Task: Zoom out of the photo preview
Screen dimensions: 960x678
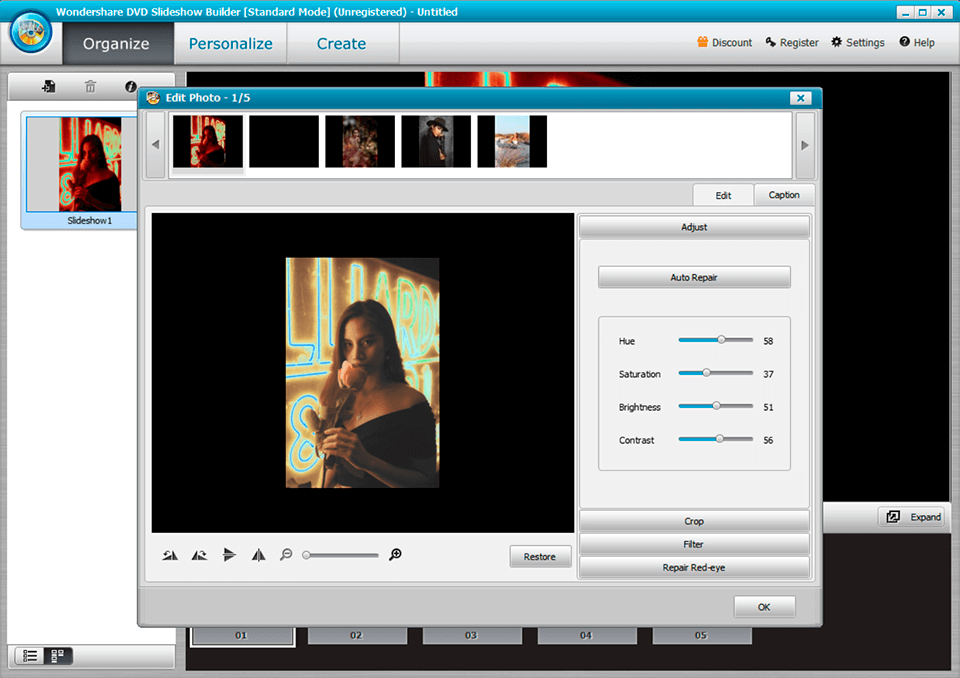Action: coord(285,554)
